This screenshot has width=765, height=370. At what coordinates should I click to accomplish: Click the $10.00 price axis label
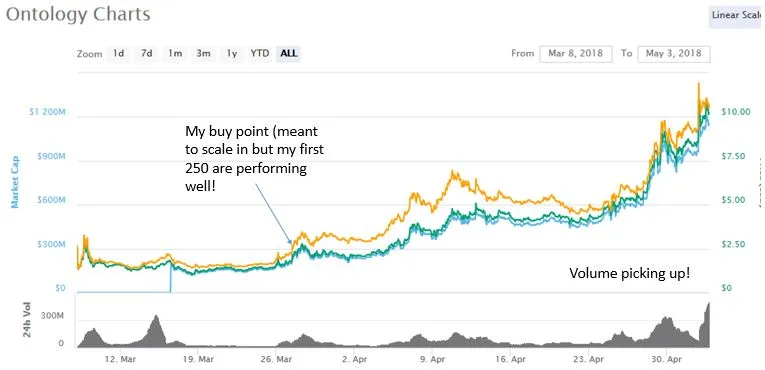click(736, 112)
